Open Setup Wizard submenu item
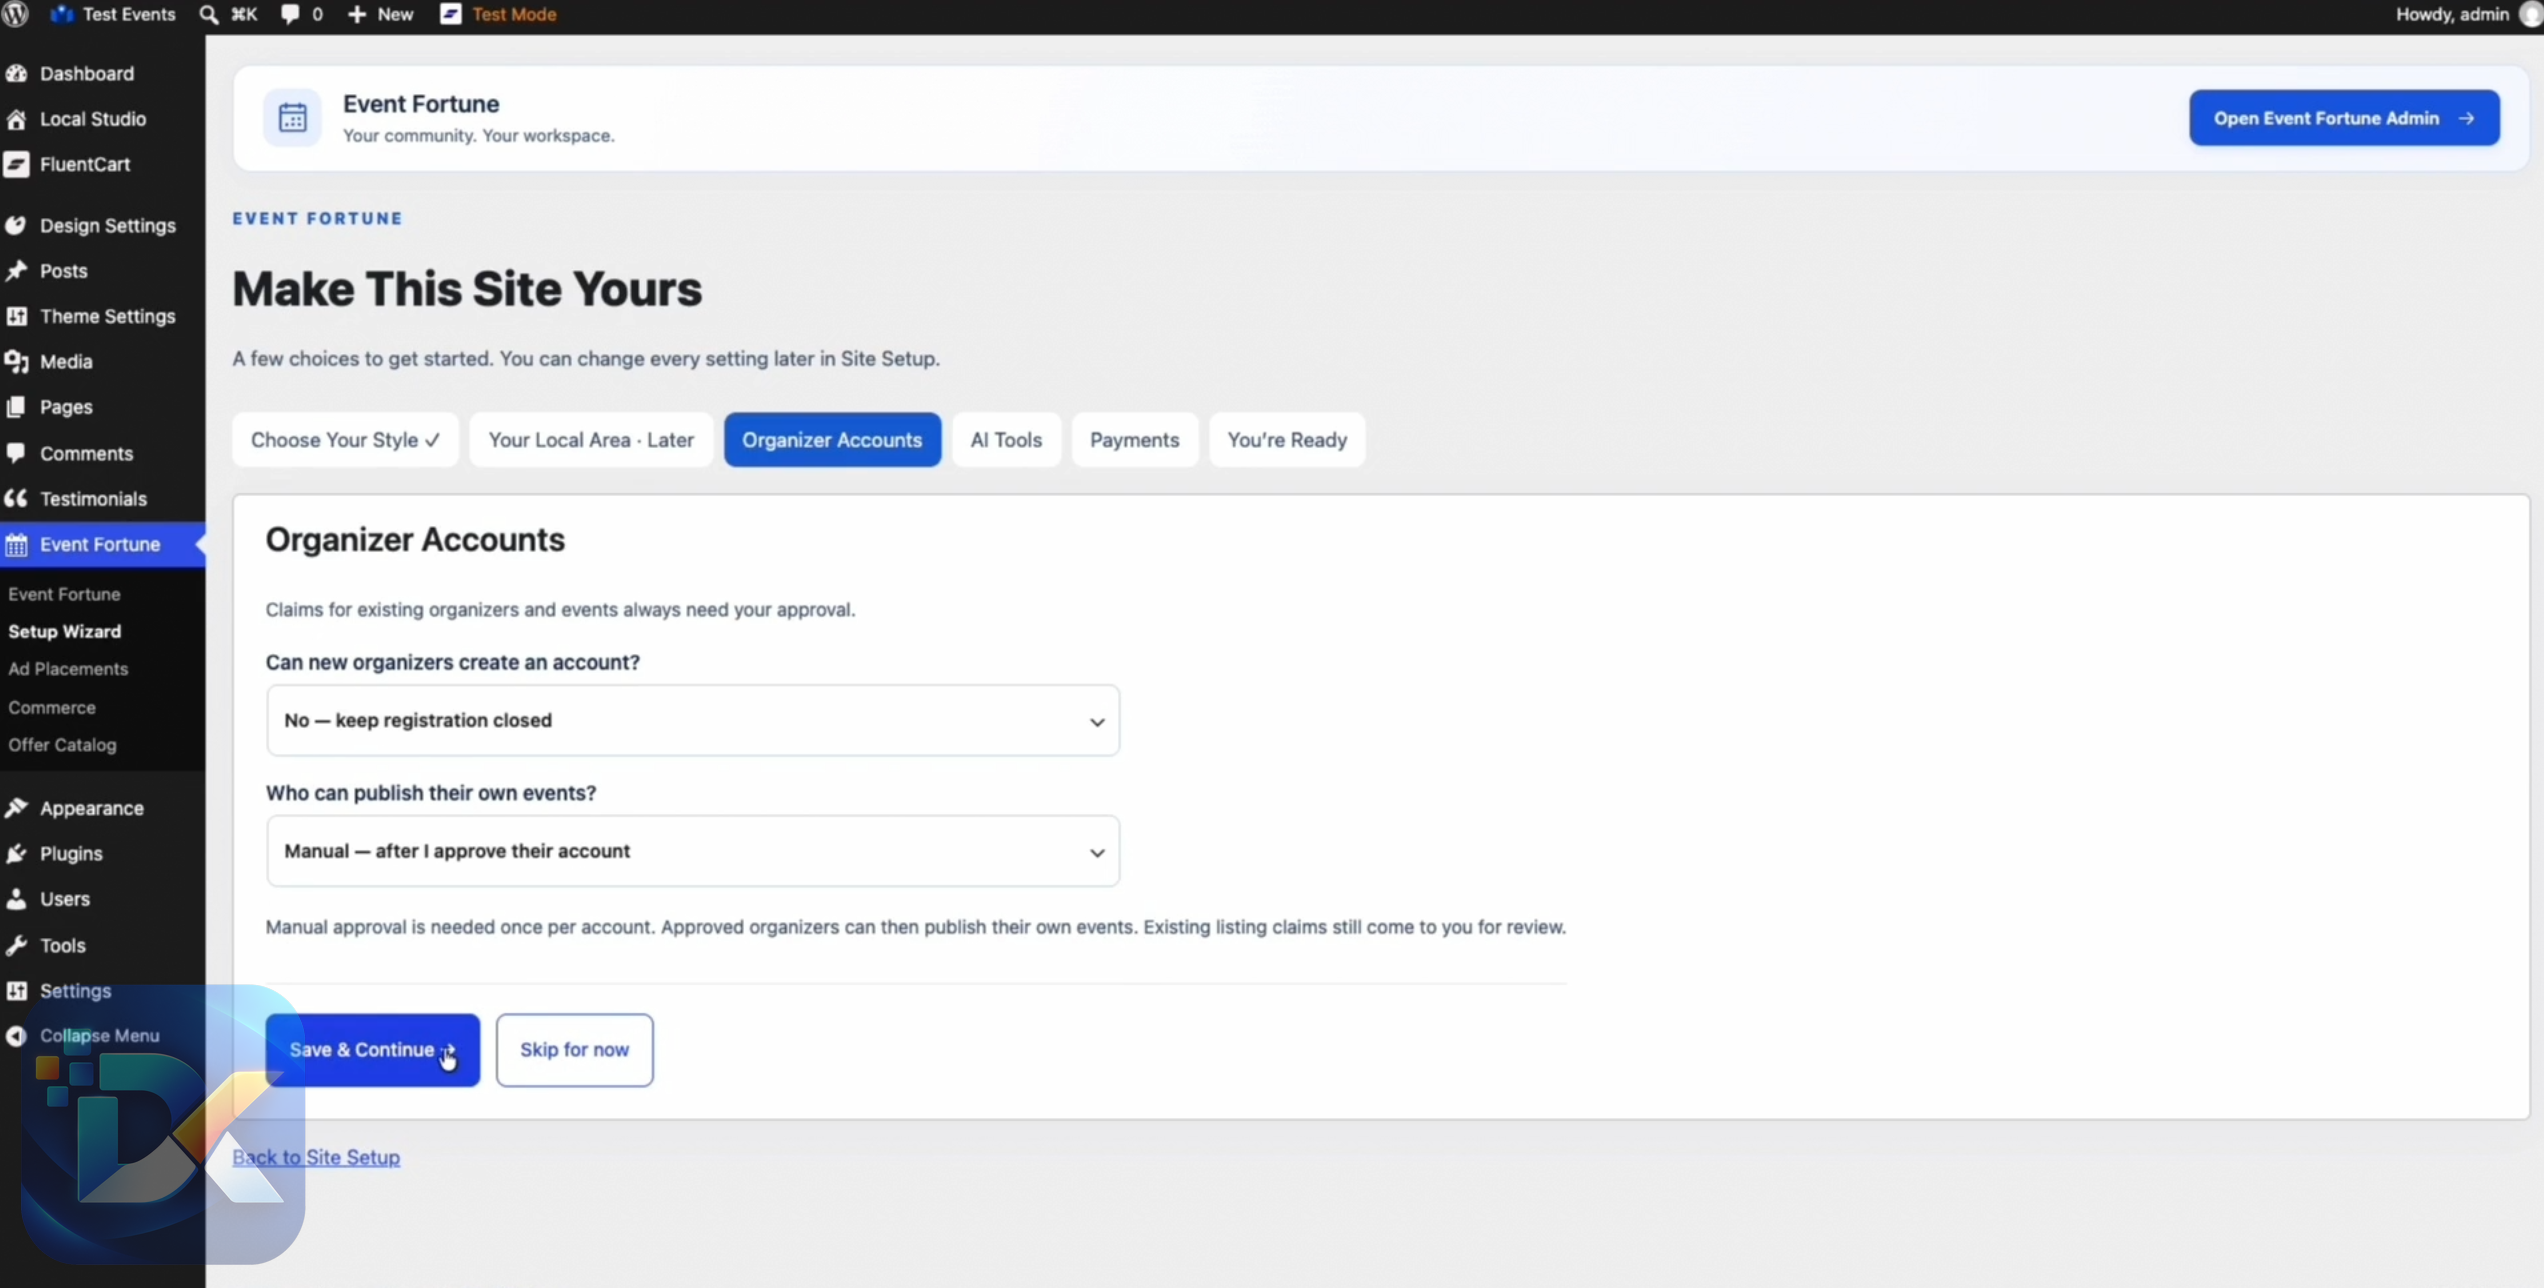This screenshot has width=2544, height=1288. coord(65,631)
